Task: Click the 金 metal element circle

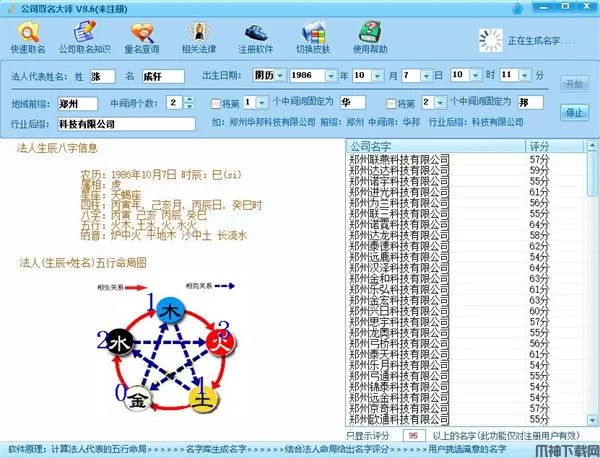Action: pyautogui.click(x=138, y=399)
